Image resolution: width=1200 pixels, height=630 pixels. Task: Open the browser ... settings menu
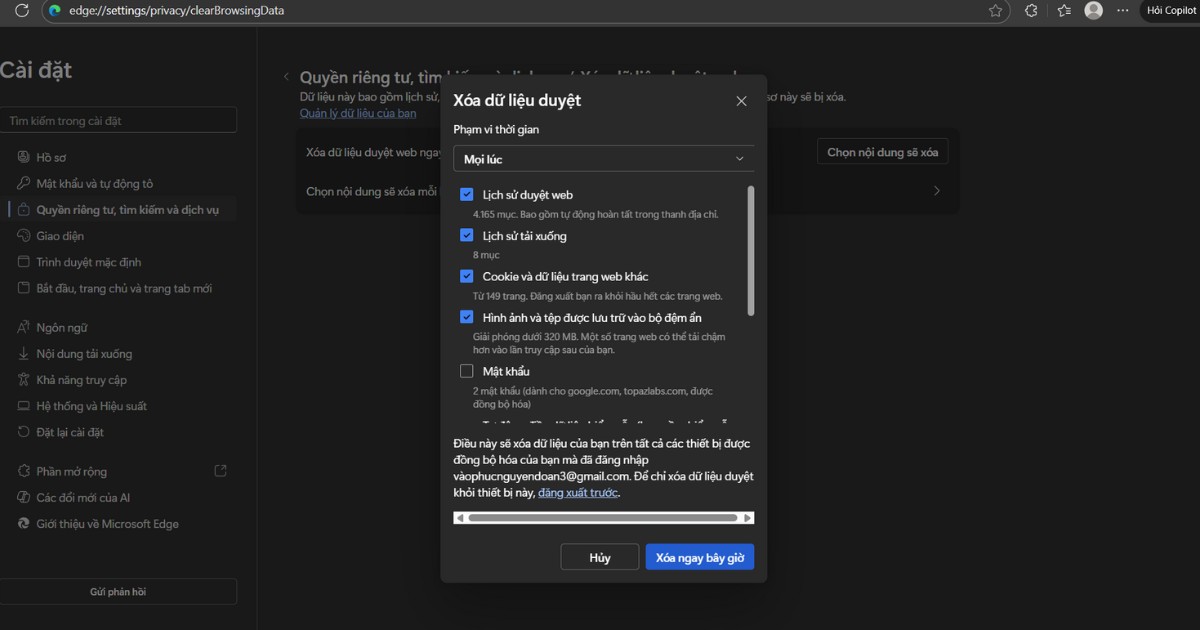click(x=1125, y=10)
